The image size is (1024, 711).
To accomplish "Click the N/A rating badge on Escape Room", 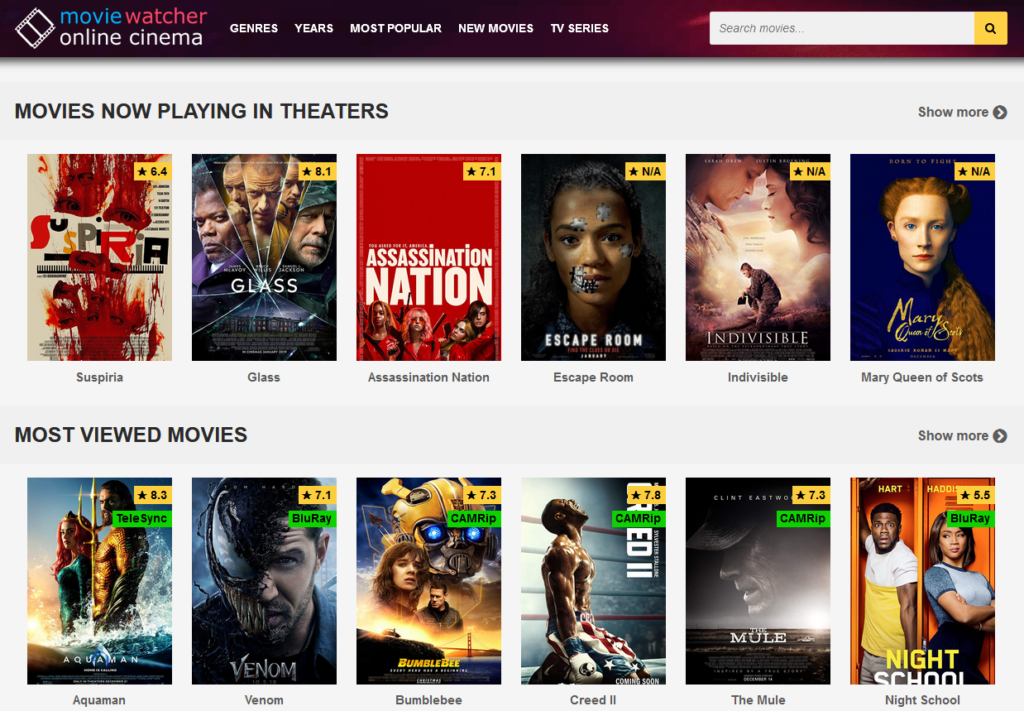I will pyautogui.click(x=645, y=172).
